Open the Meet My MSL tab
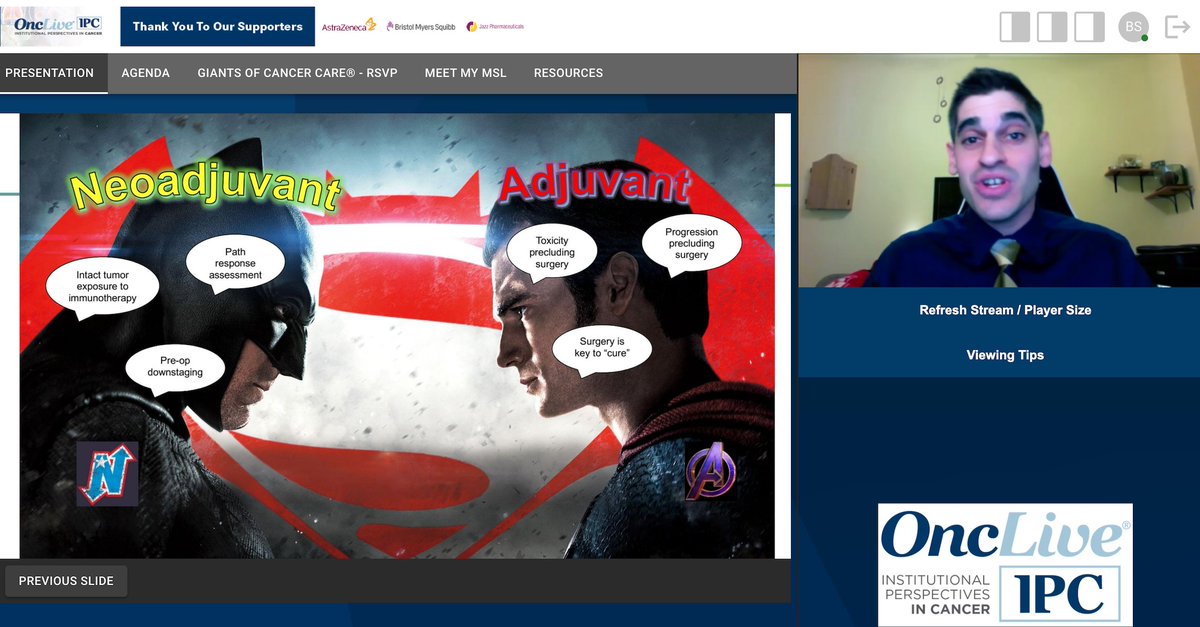This screenshot has height=627, width=1200. click(465, 73)
